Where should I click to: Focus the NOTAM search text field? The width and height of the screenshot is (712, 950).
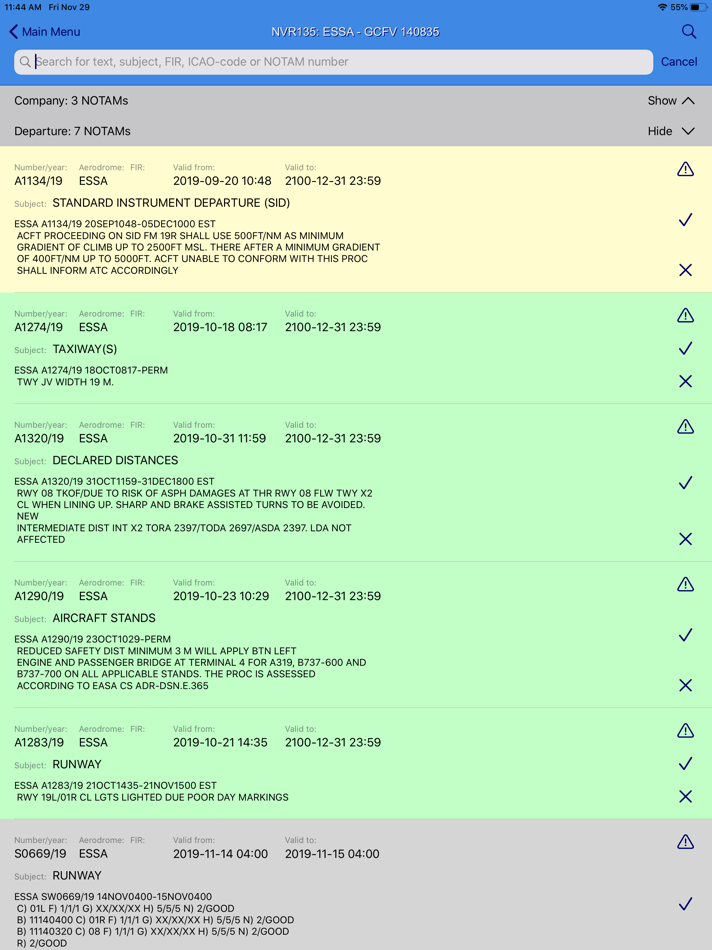pyautogui.click(x=333, y=62)
